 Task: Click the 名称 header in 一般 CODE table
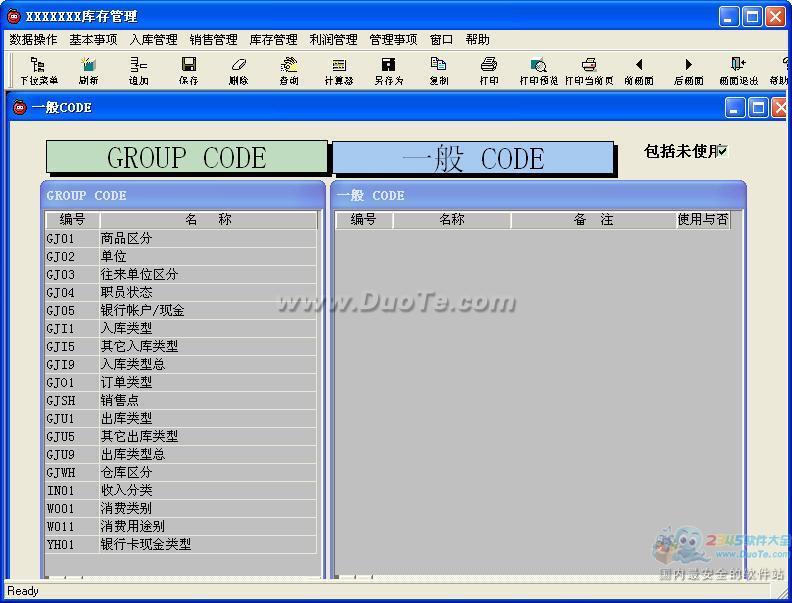tap(452, 220)
